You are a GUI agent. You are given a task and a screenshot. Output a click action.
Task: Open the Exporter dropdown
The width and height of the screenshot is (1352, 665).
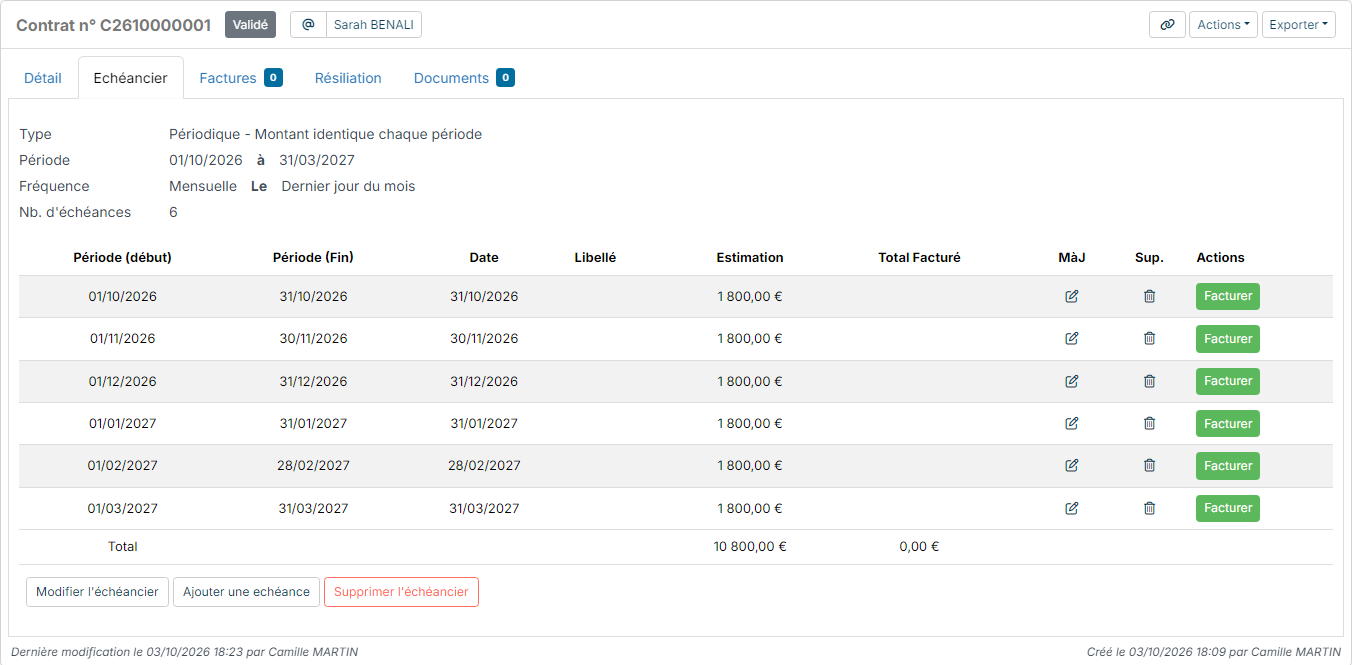[1299, 25]
